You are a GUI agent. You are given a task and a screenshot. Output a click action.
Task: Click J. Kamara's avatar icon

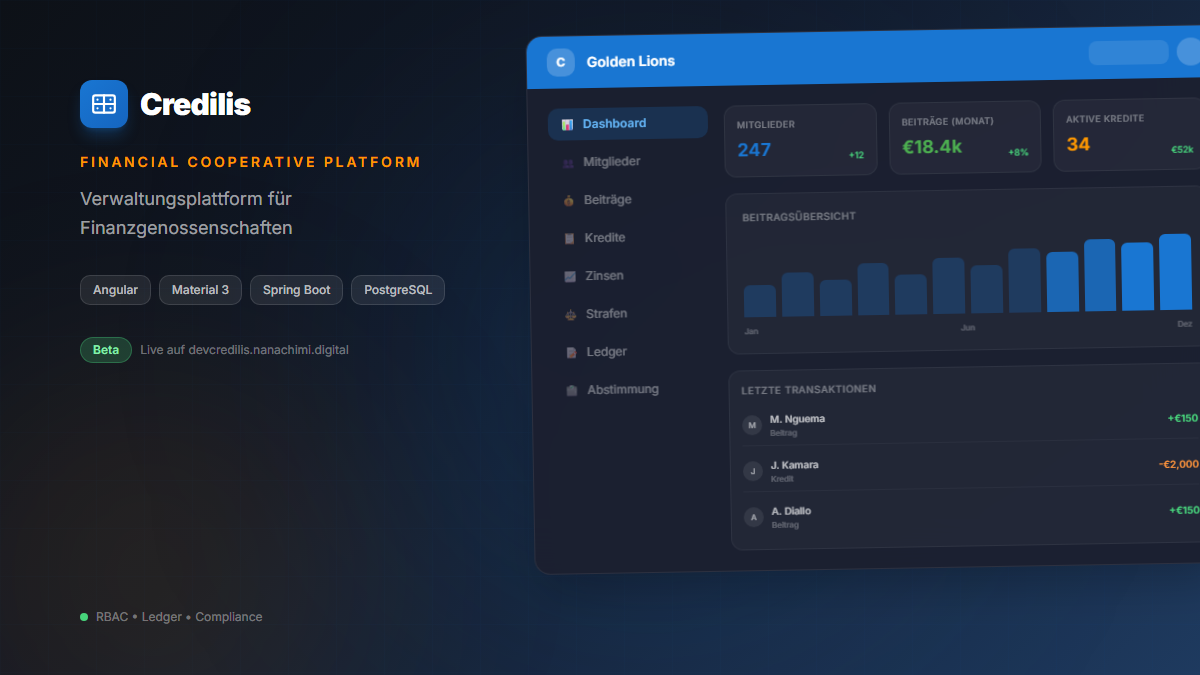[x=752, y=471]
